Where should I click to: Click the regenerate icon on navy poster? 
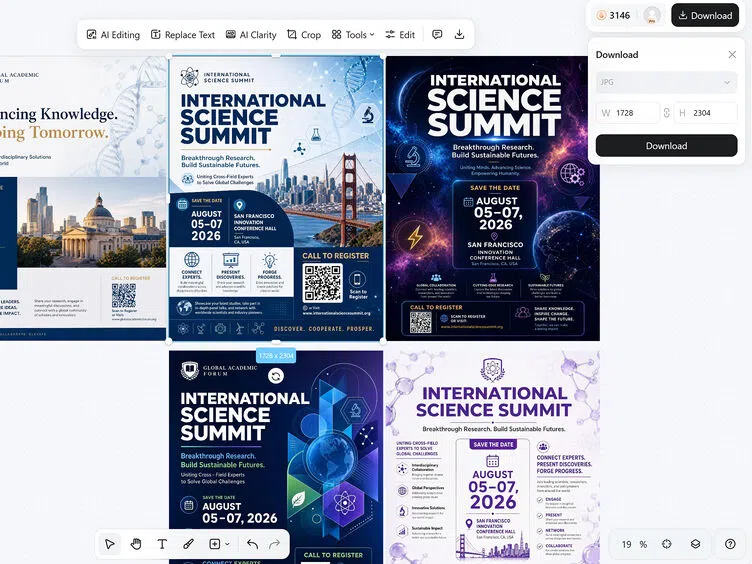(x=276, y=376)
